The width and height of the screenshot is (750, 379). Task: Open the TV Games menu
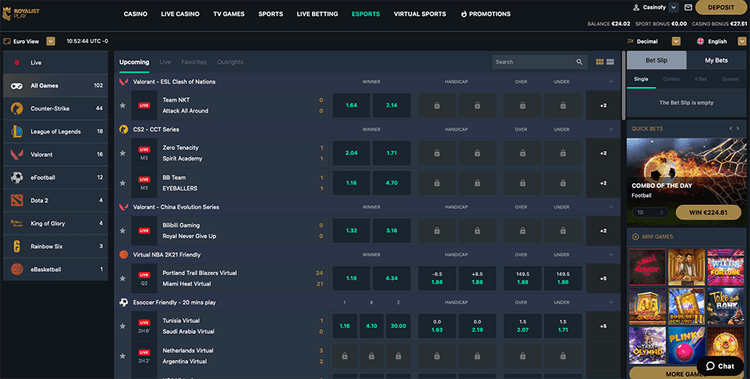pyautogui.click(x=229, y=14)
